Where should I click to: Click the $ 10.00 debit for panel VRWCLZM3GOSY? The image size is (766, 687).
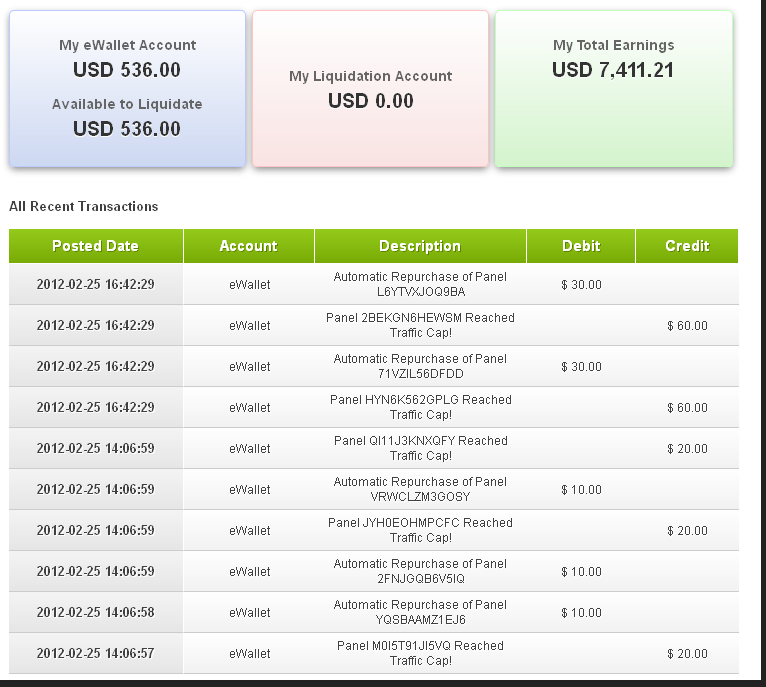click(581, 490)
